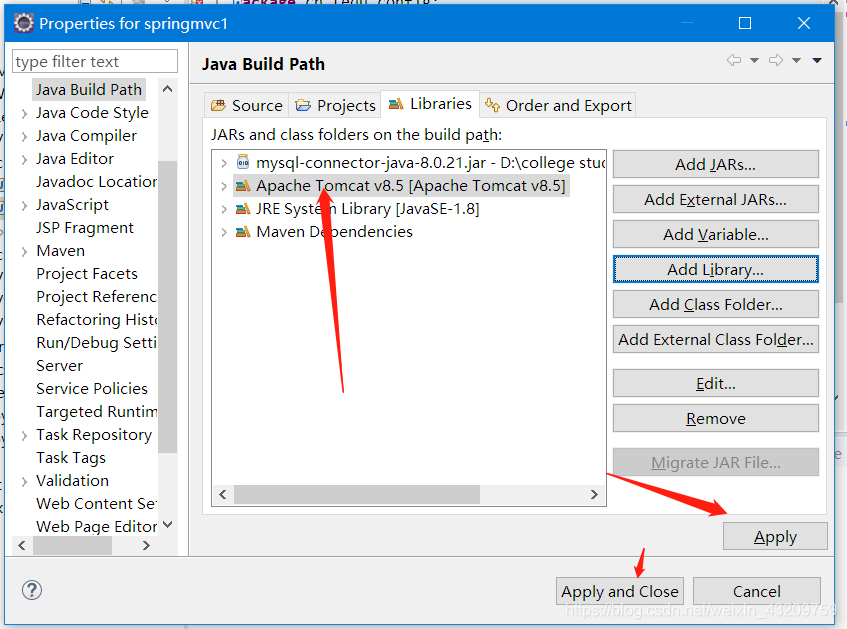
Task: Expand Java Compiler in sidebar
Action: coord(24,137)
